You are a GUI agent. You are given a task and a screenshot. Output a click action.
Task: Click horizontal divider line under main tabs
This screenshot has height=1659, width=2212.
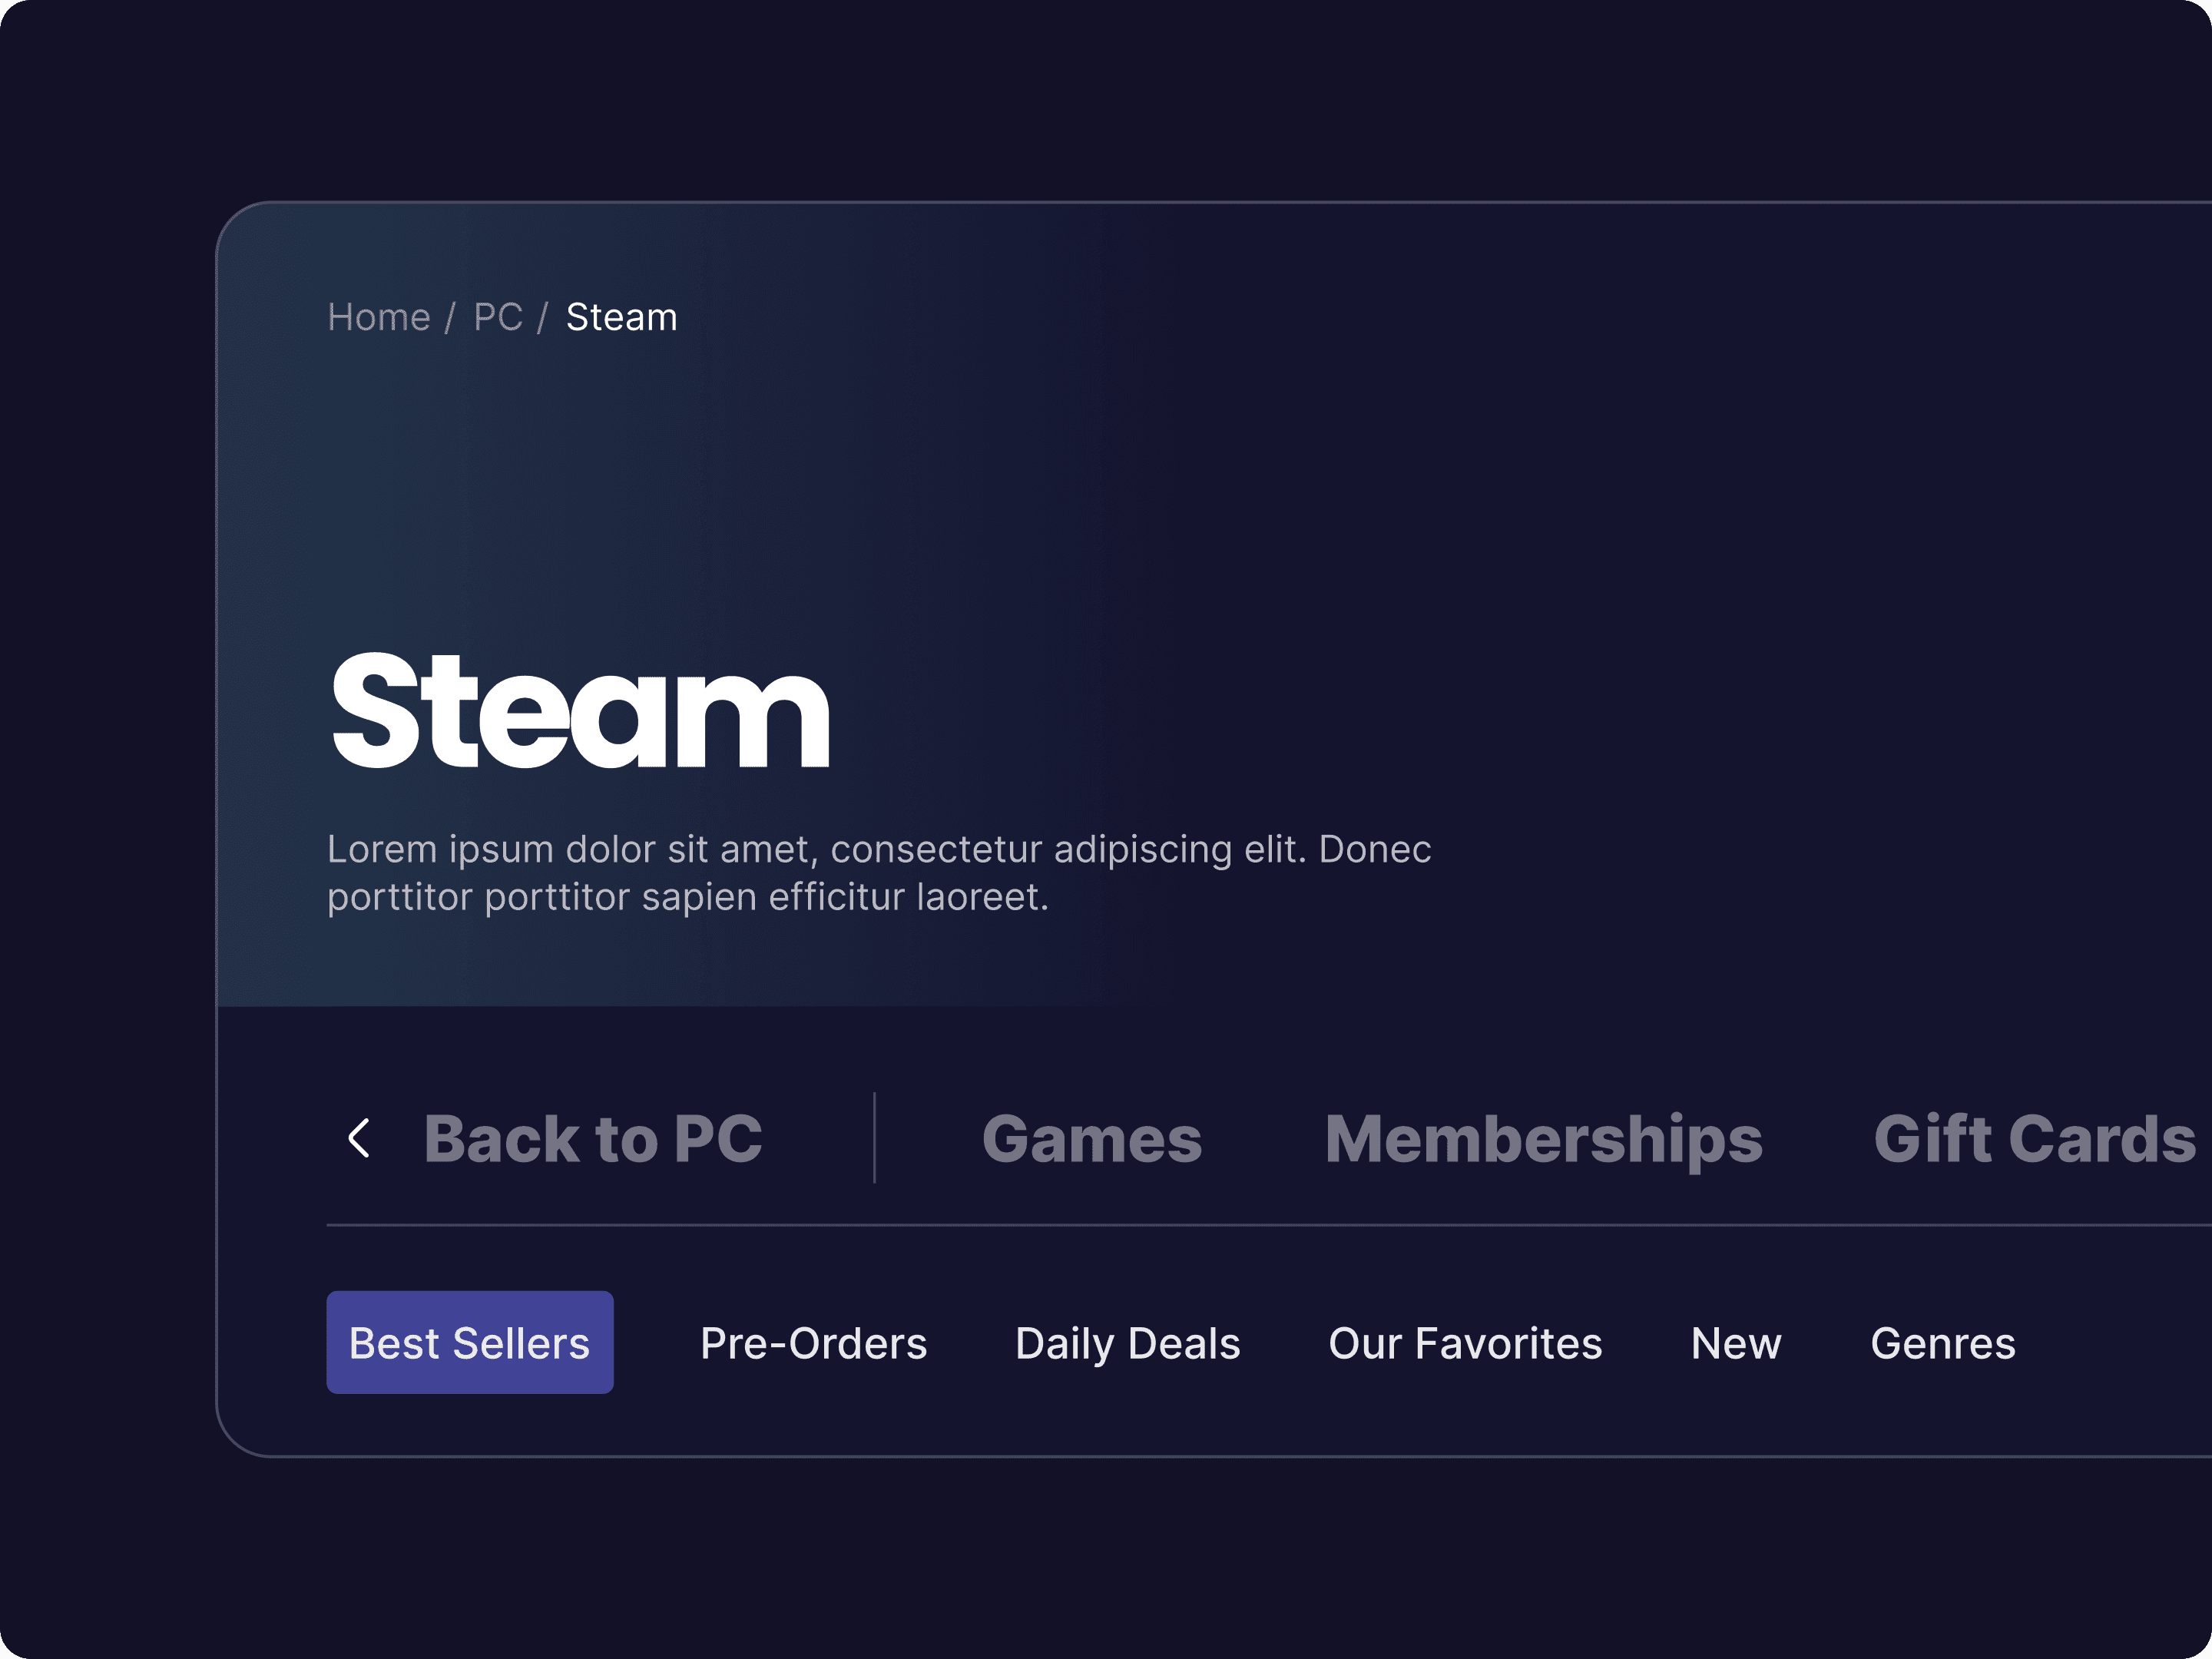(1260, 1225)
